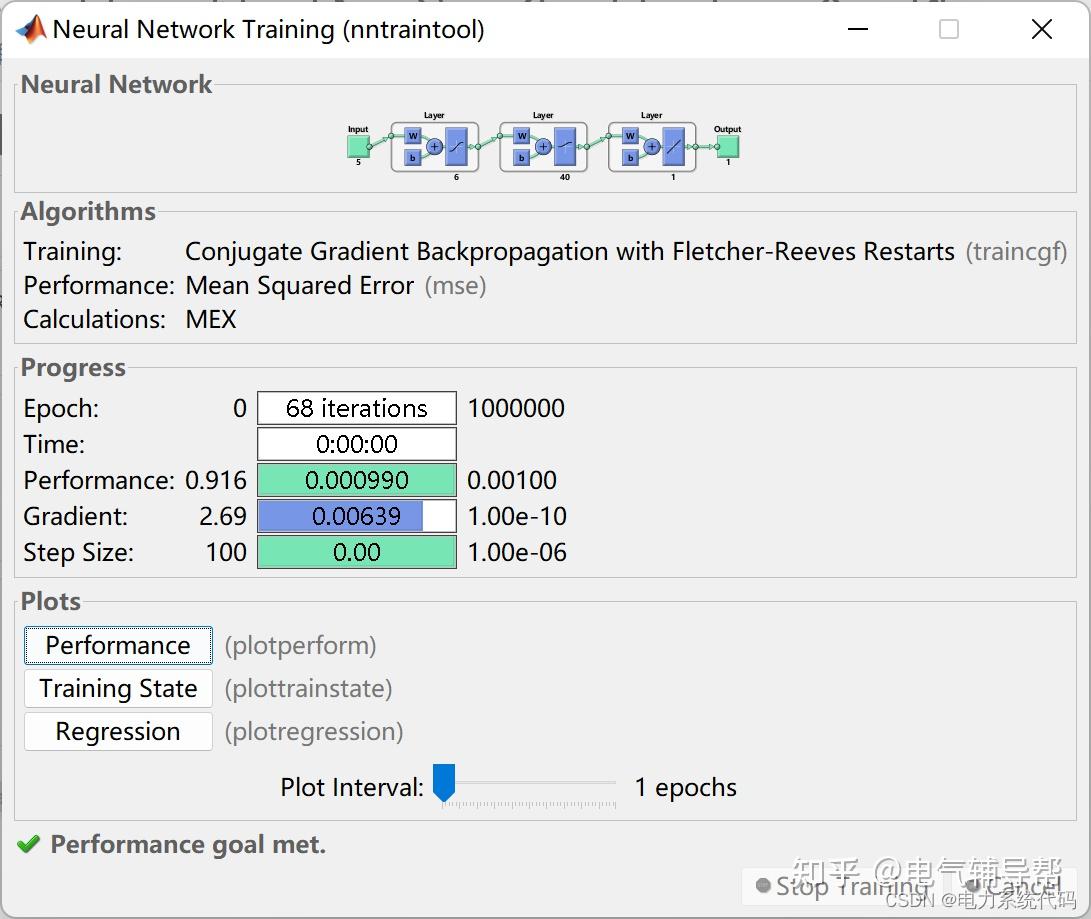1091x919 pixels.
Task: Click the sigmoid transfer function icon in first layer
Action: [x=455, y=145]
